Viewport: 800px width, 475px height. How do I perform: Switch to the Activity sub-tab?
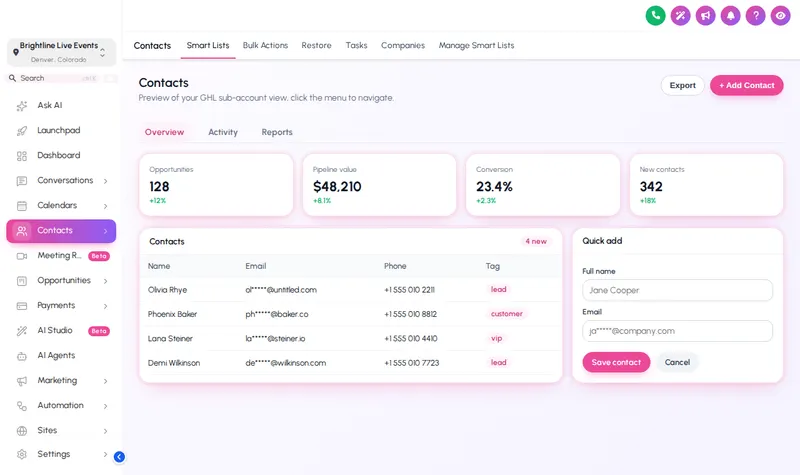point(223,132)
